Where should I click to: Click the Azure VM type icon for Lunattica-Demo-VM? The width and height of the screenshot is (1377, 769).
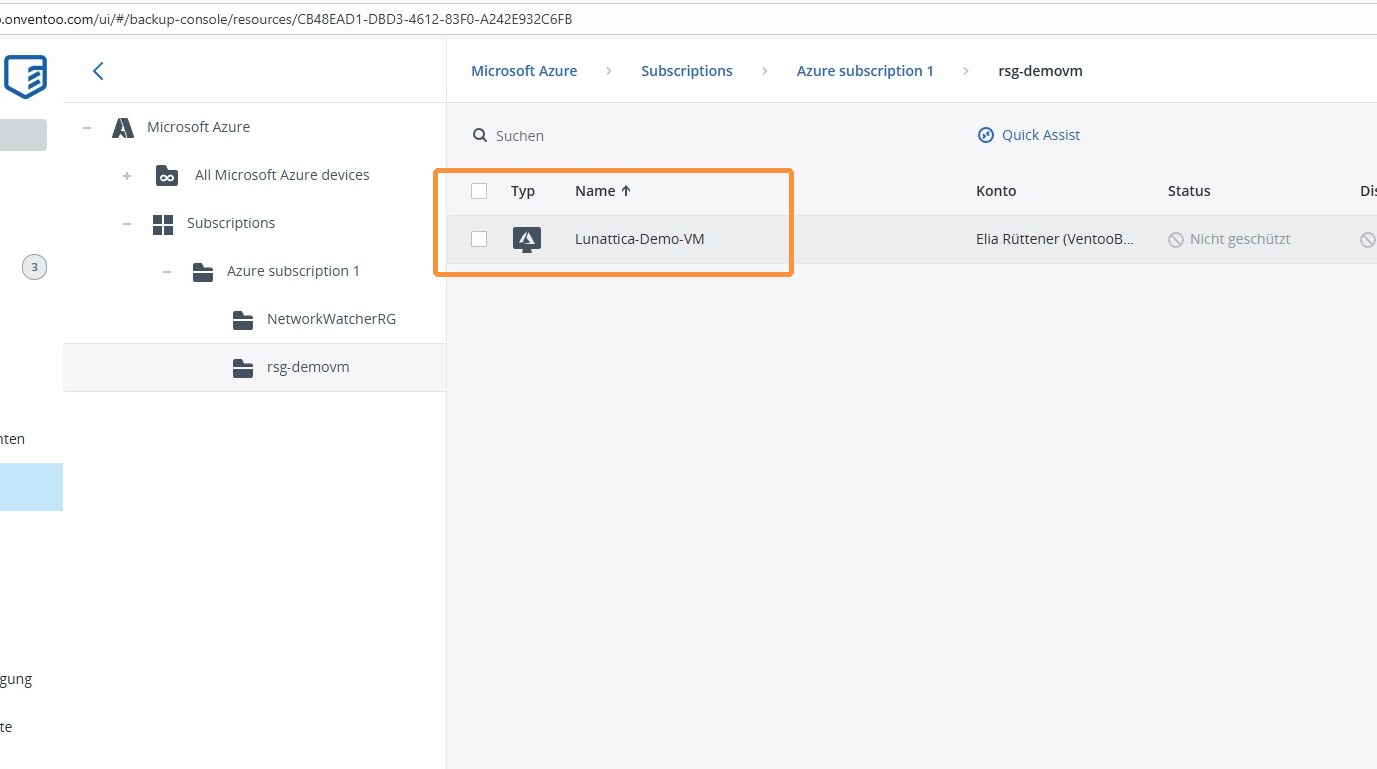click(527, 239)
